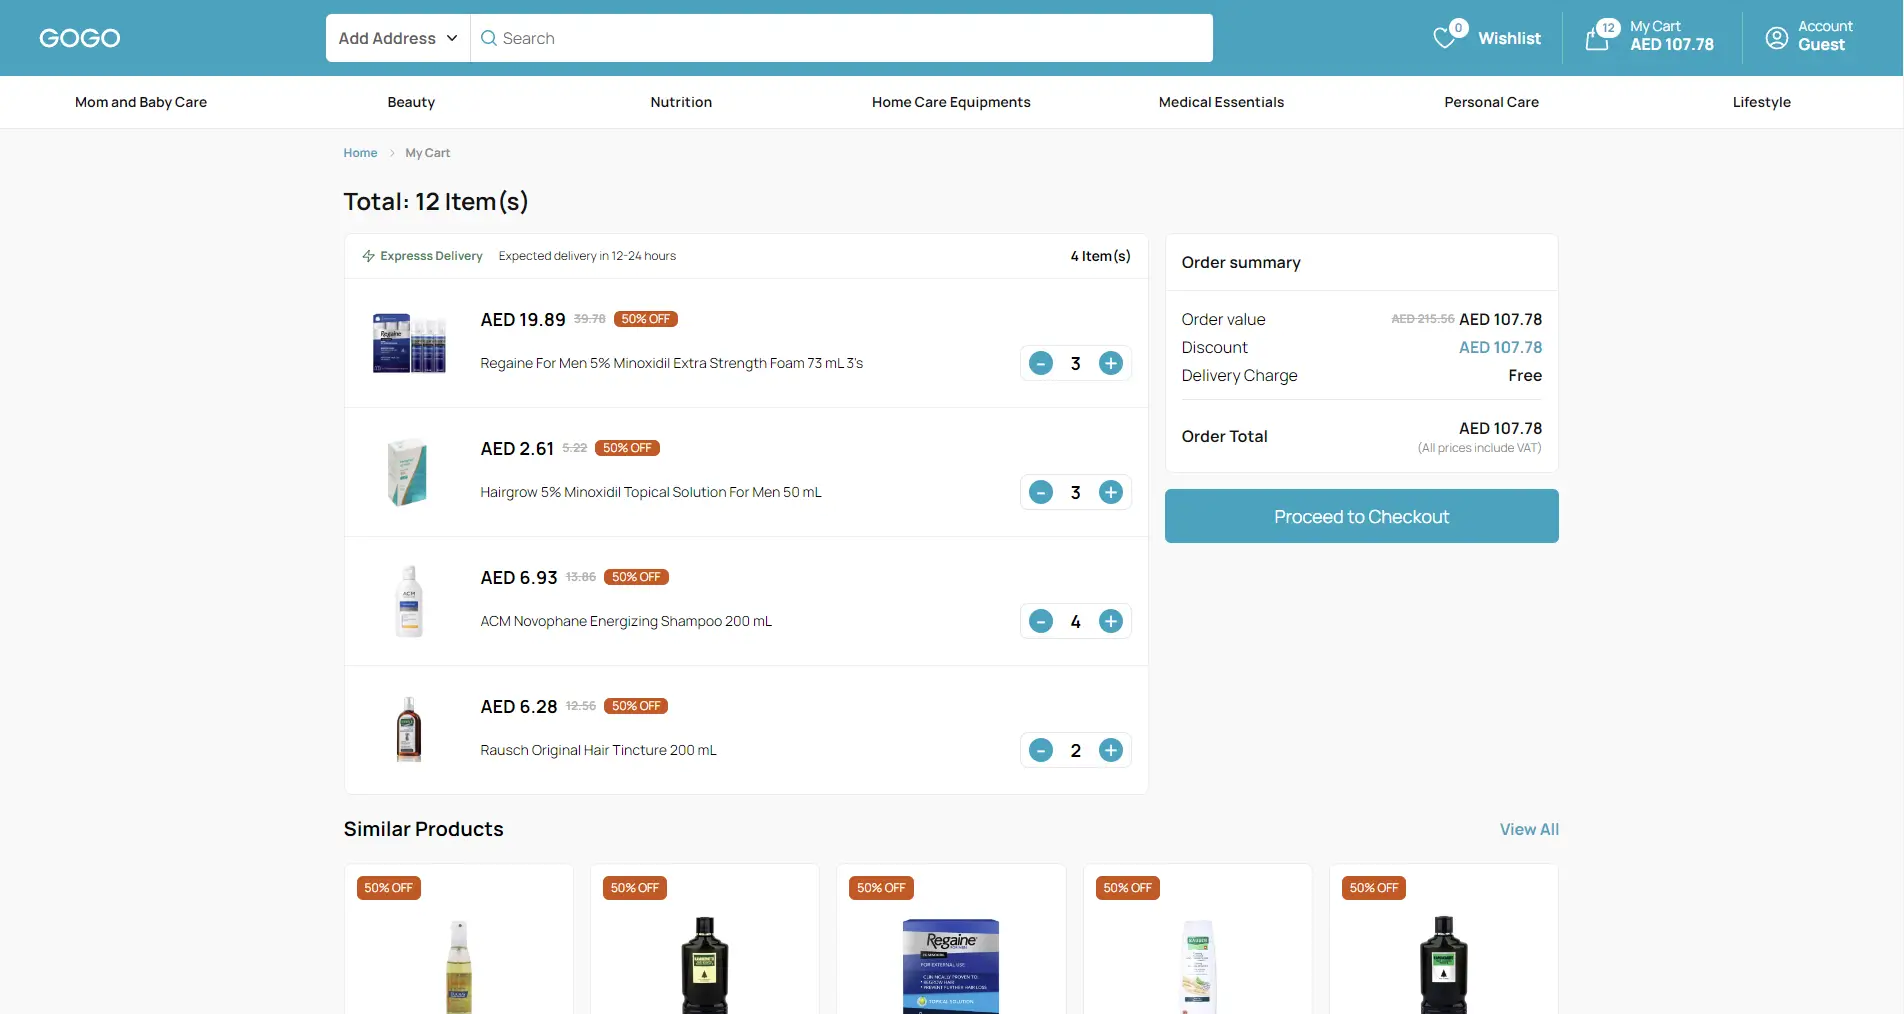Viewport: 1904px width, 1014px height.
Task: Click Rausch Original Hair Tincture name
Action: coord(598,750)
